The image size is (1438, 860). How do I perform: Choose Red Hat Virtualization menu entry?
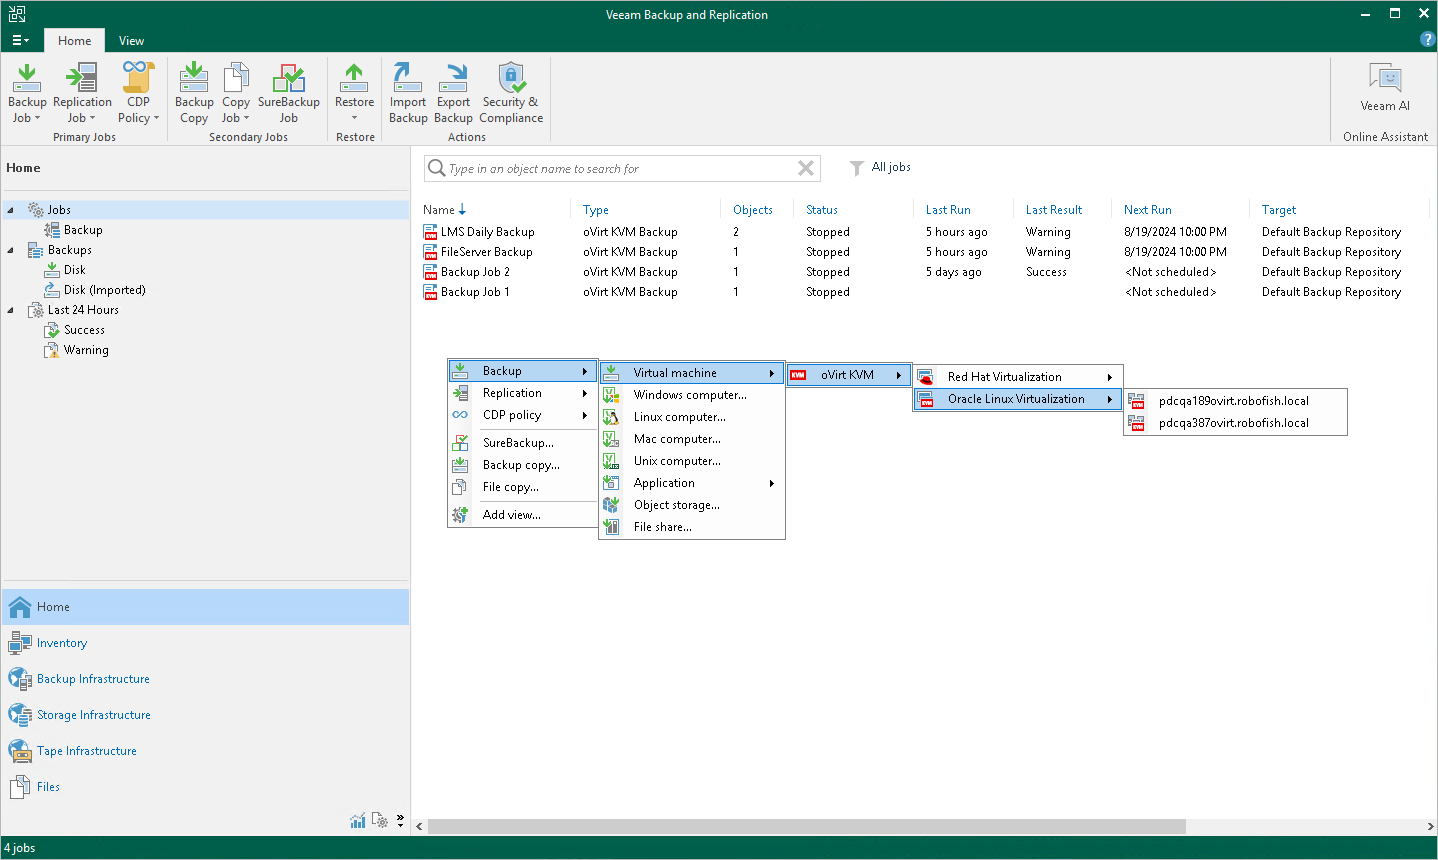[x=1004, y=377]
